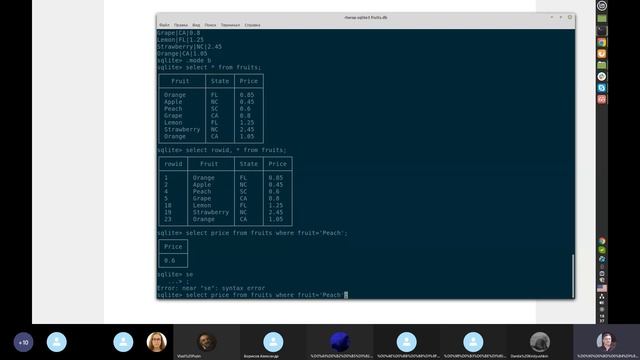
Task: Click 'State' header in first table
Action: [x=220, y=81]
